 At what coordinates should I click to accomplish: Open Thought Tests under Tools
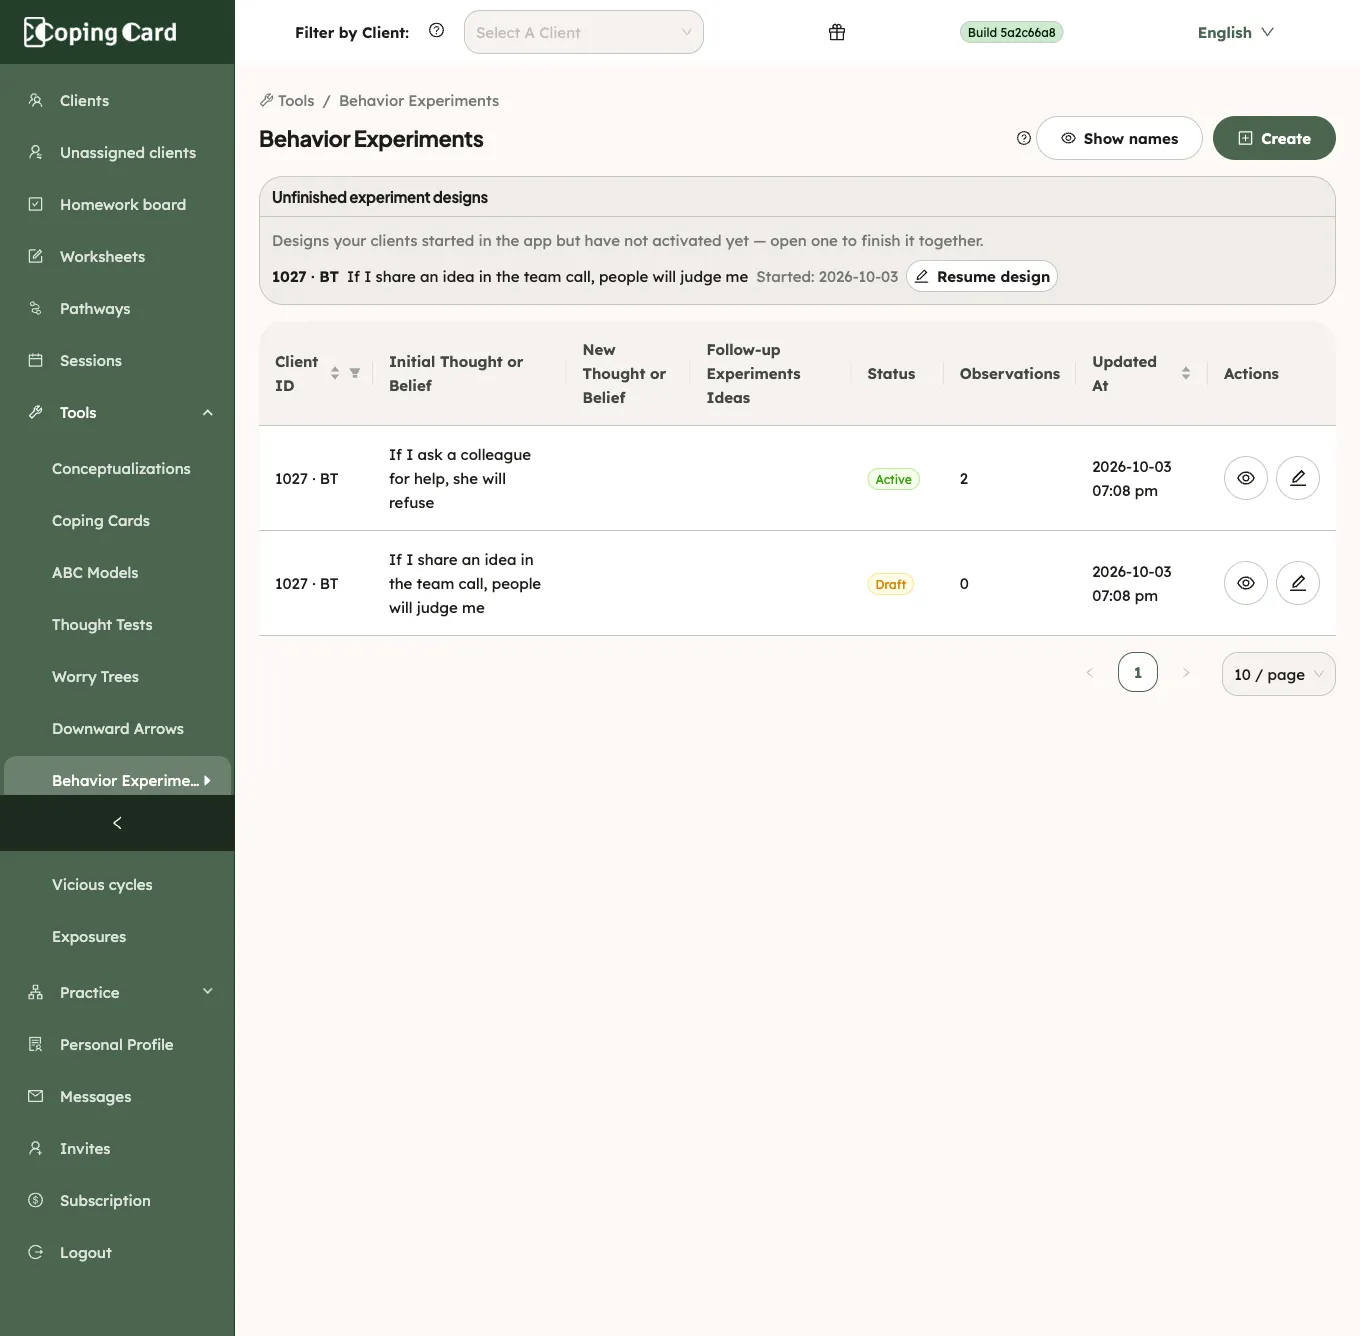coord(117,624)
